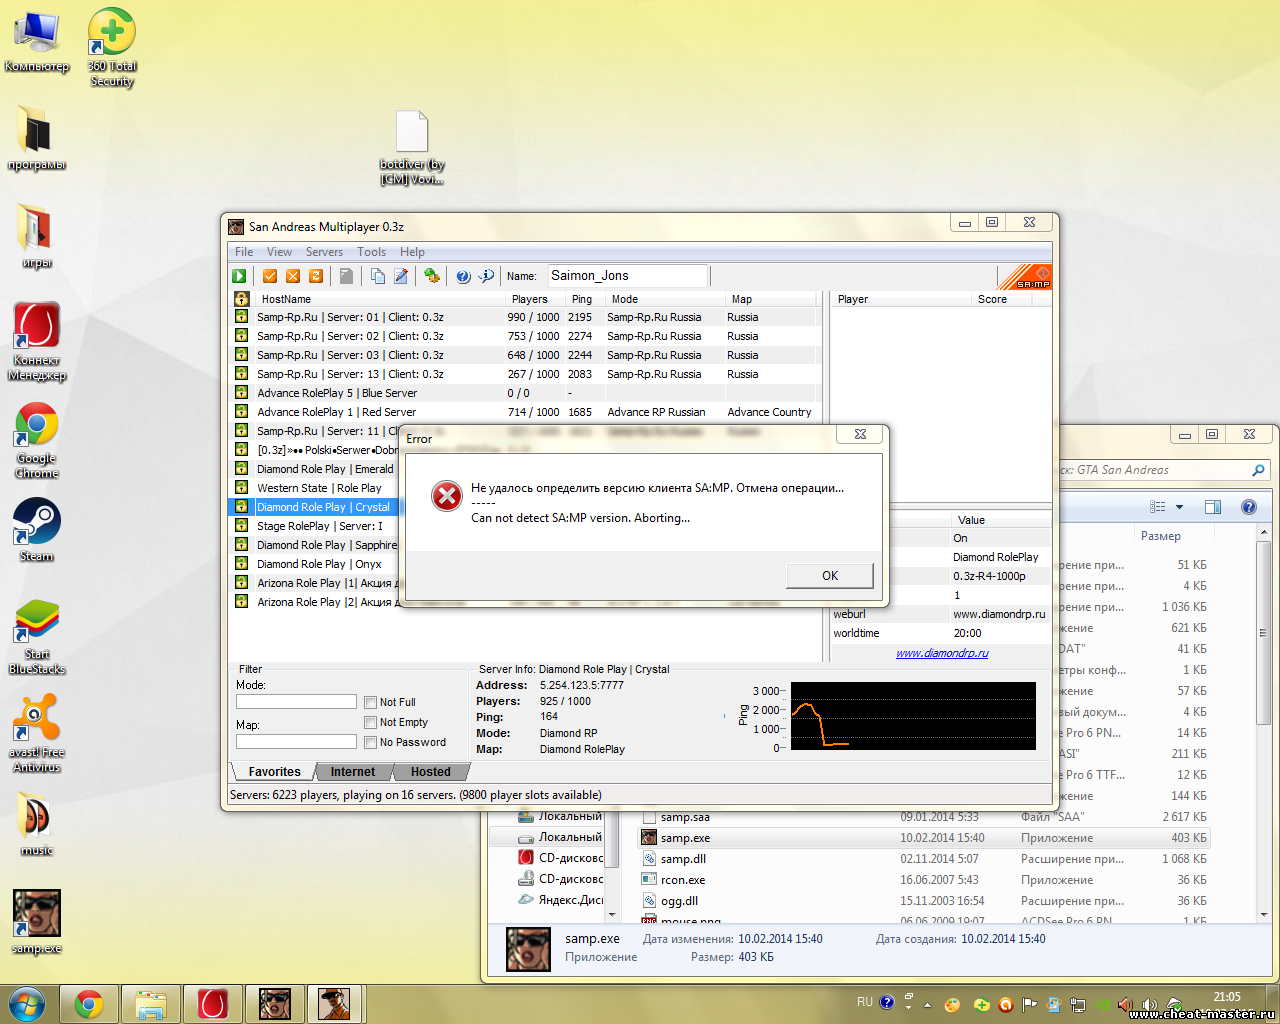Enable the Not Full filter checkbox
The width and height of the screenshot is (1280, 1024).
[x=371, y=702]
